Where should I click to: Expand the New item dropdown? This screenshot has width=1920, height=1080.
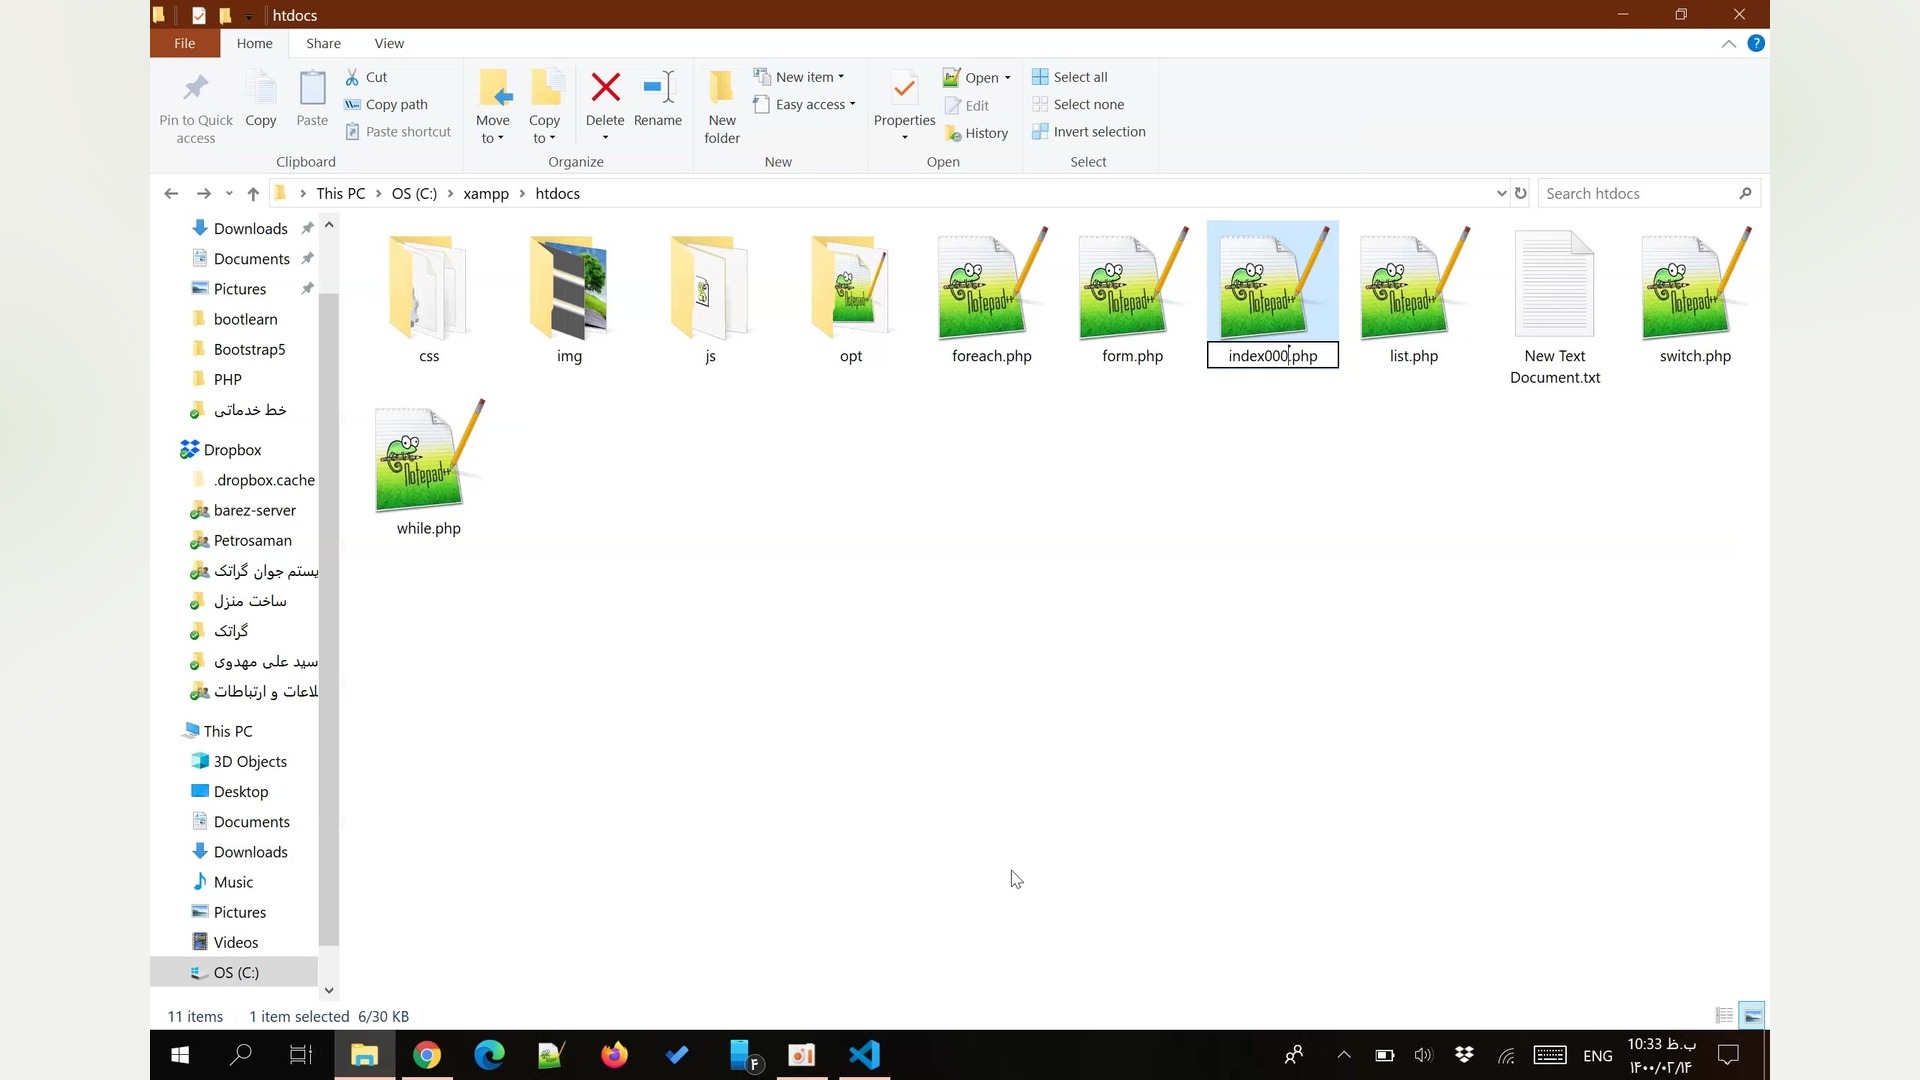[x=841, y=77]
